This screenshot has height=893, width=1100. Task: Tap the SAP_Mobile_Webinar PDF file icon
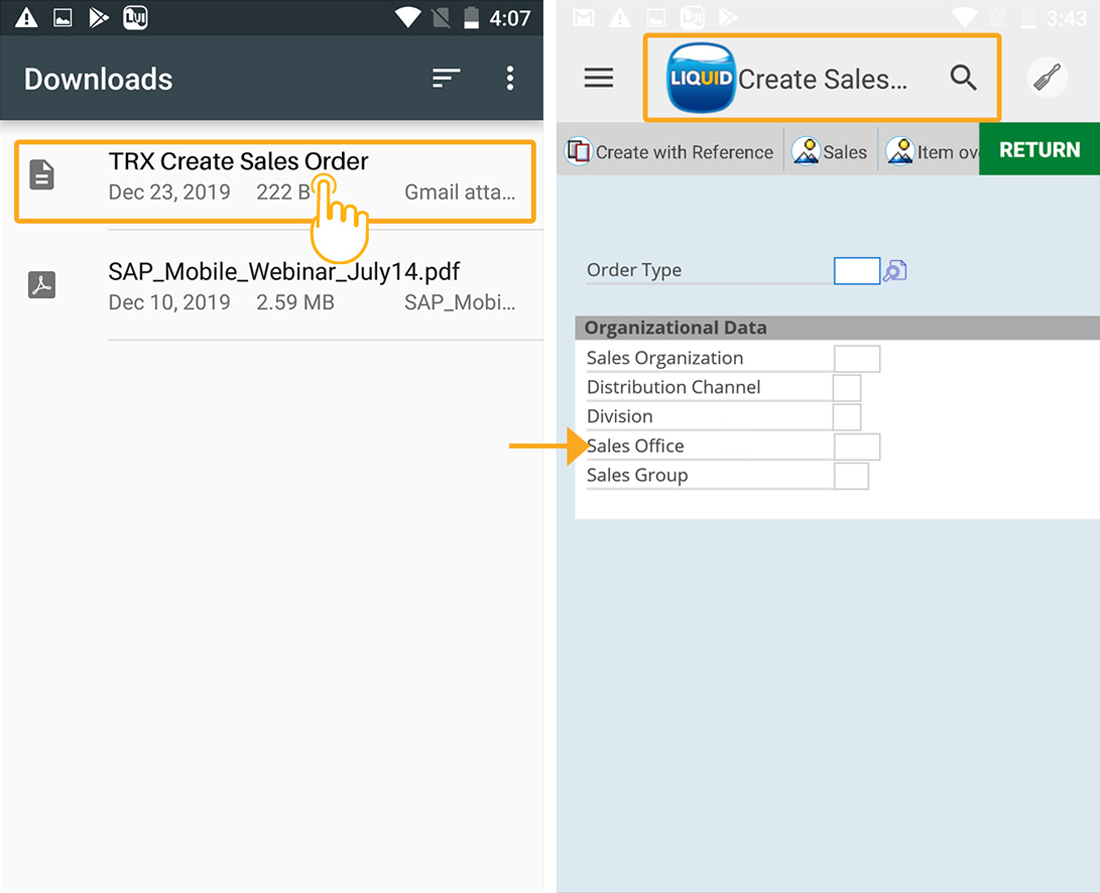(42, 285)
